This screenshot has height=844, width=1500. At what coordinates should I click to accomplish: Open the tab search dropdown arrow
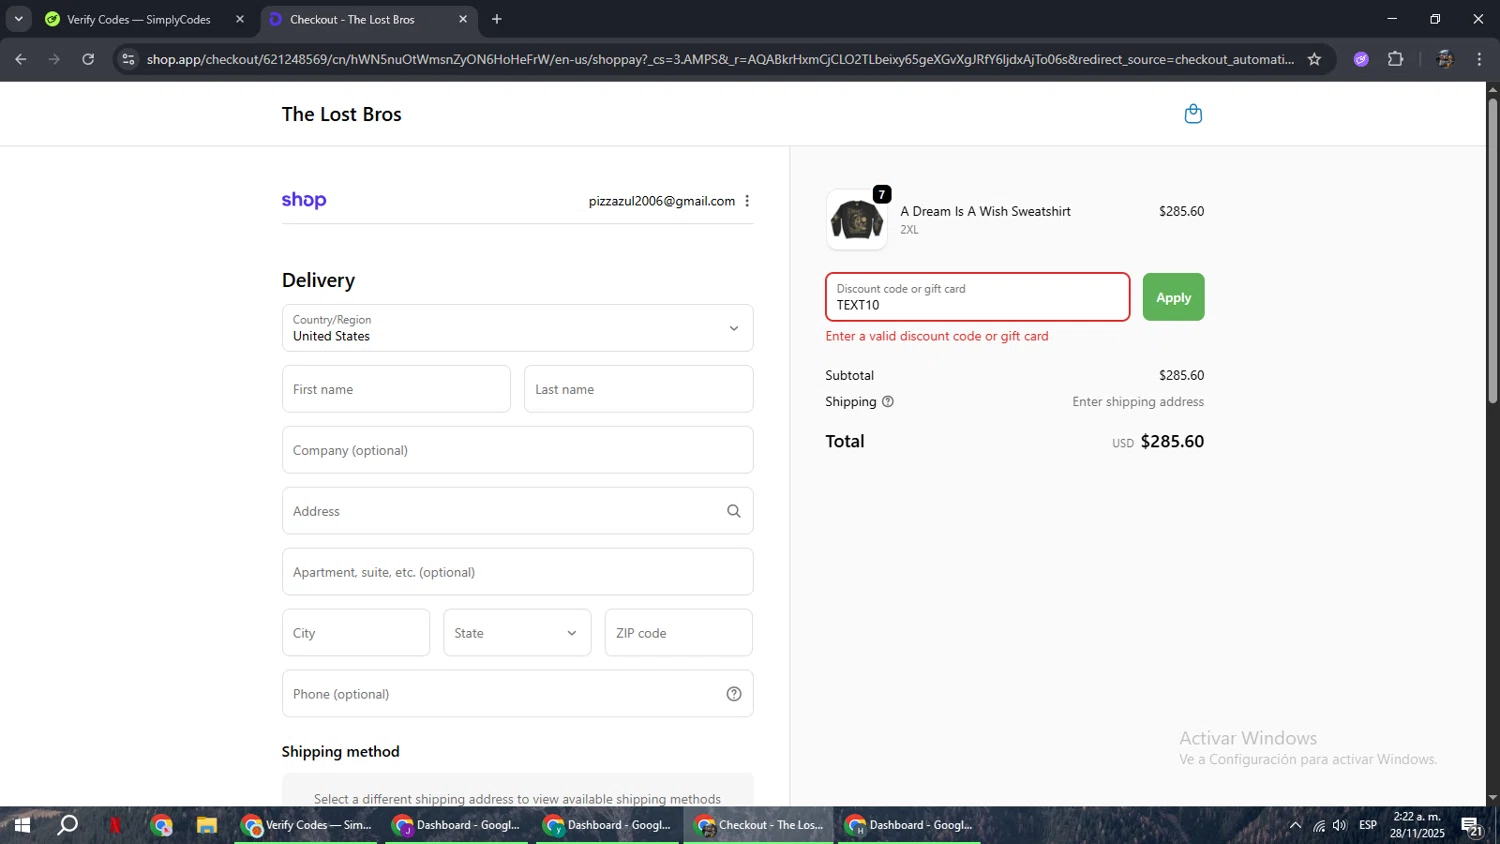click(18, 19)
